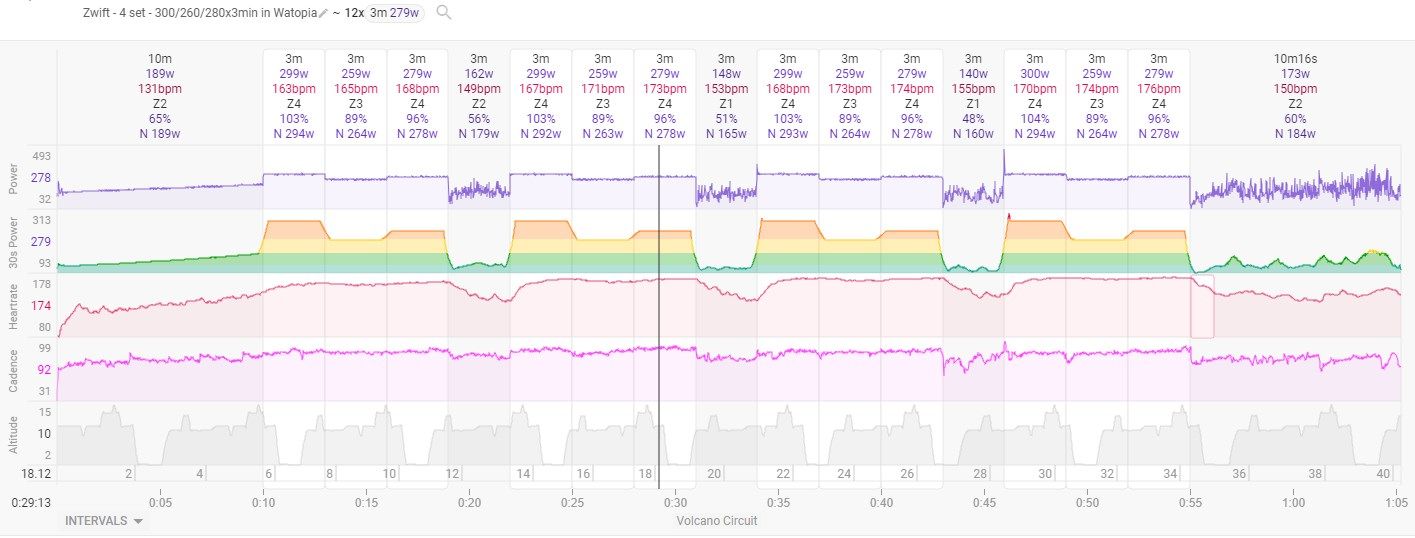This screenshot has height=538, width=1415.
Task: Select the 3m 162w Z2 recovery interval
Action: tap(479, 96)
